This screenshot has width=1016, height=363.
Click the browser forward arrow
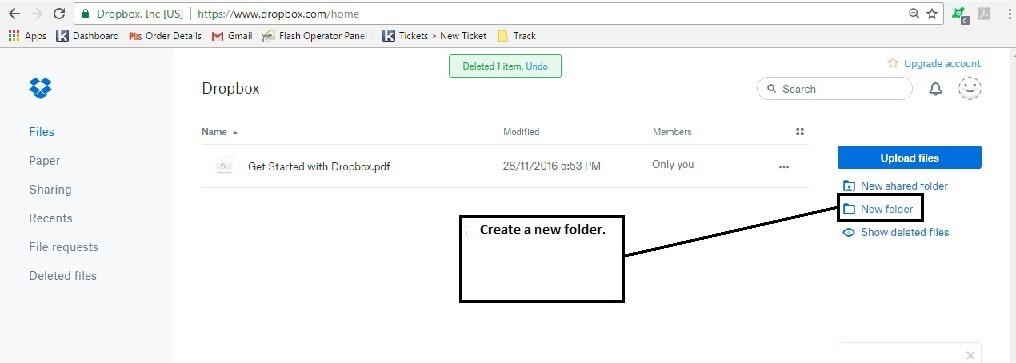37,14
